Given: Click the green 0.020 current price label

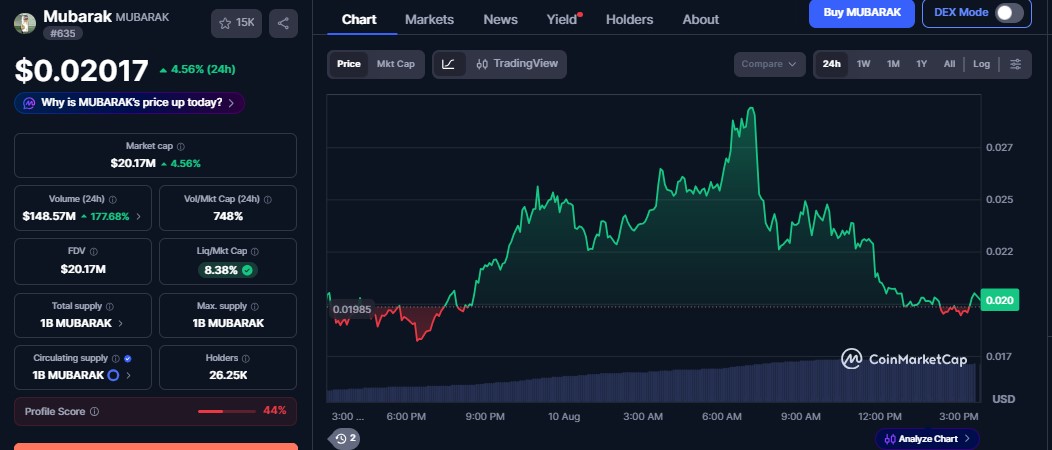Looking at the screenshot, I should [x=1000, y=300].
